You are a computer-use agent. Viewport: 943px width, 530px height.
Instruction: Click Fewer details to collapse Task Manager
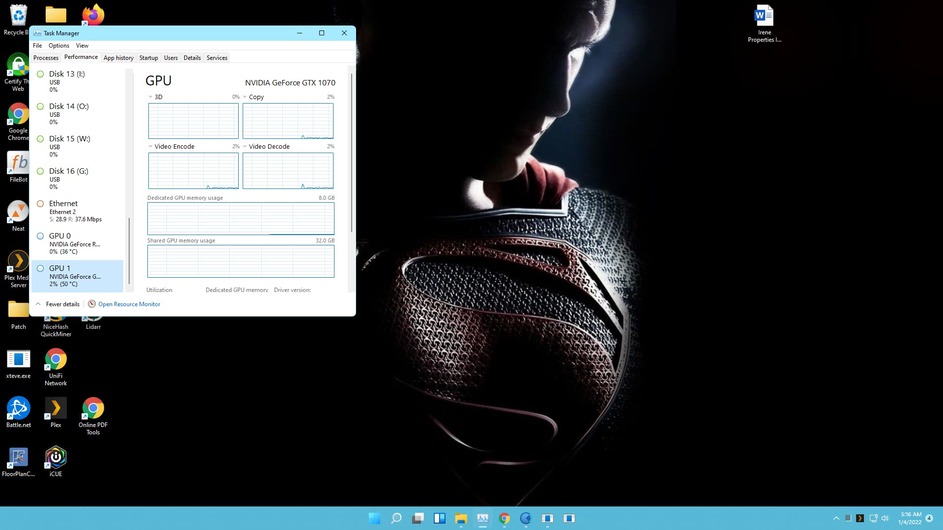pyautogui.click(x=58, y=304)
